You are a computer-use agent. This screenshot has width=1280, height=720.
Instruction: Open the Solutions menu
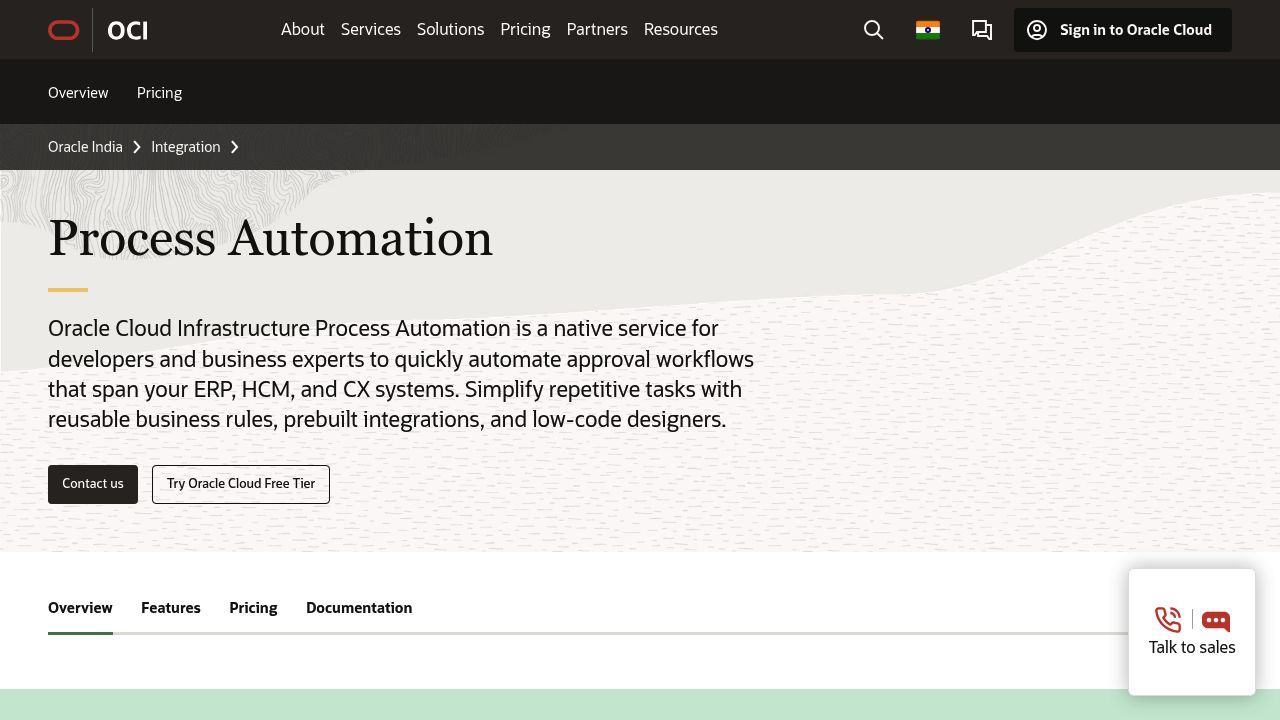click(x=450, y=29)
